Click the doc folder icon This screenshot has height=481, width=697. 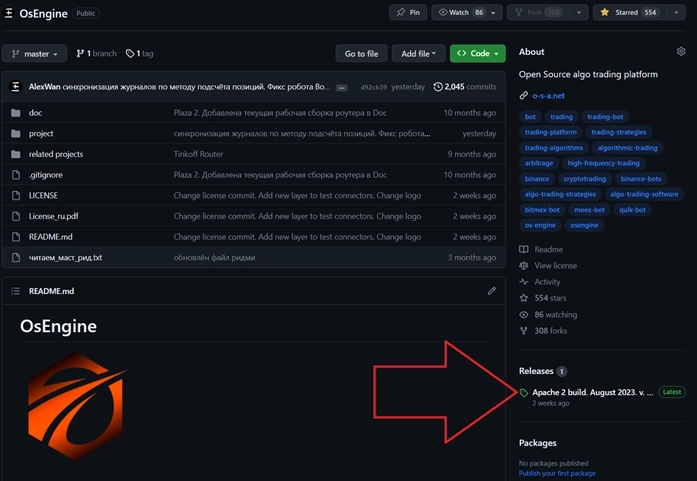point(16,113)
